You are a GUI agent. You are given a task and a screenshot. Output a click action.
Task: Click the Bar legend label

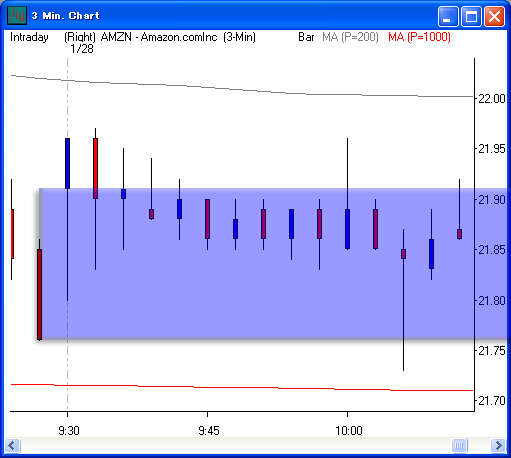pos(306,37)
